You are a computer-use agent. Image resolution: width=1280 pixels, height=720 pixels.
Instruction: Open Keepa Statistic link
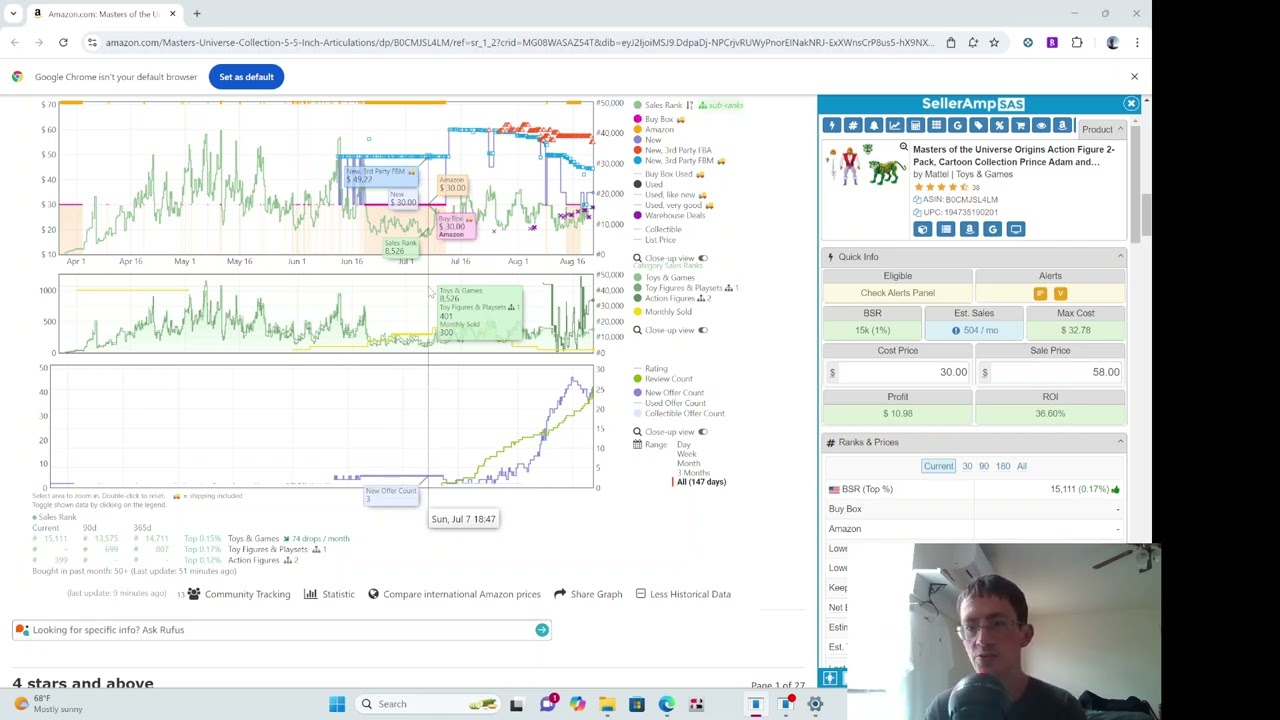[329, 594]
